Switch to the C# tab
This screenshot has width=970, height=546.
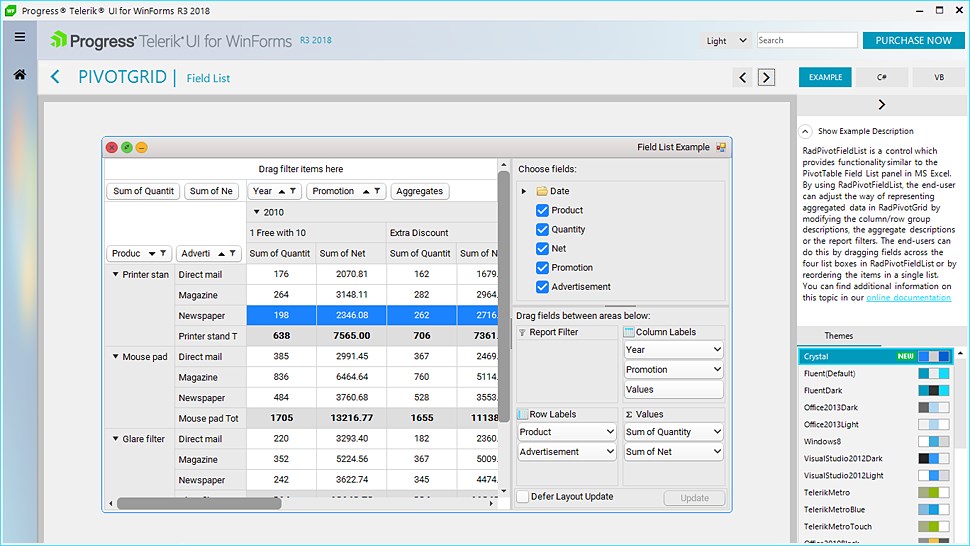882,77
